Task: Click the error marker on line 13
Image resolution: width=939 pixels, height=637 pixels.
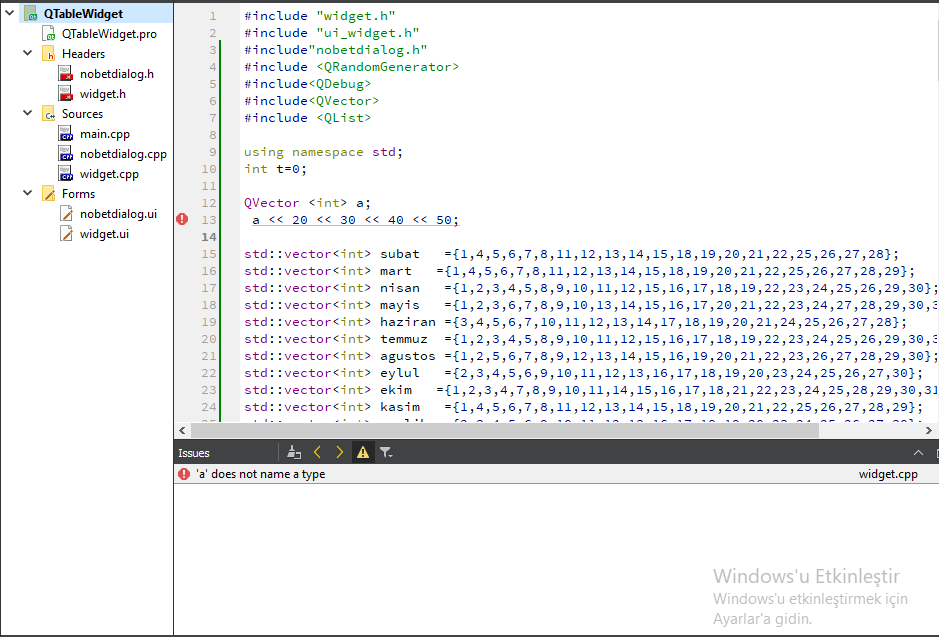Action: (x=182, y=219)
